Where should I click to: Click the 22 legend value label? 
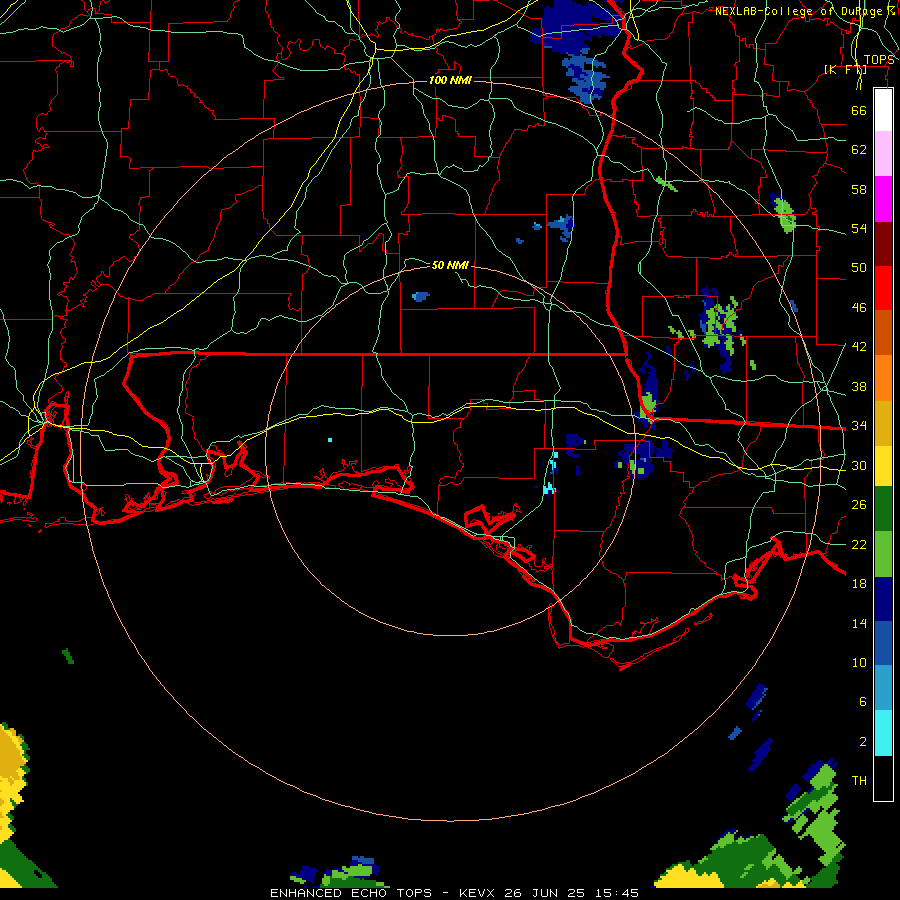[x=859, y=544]
